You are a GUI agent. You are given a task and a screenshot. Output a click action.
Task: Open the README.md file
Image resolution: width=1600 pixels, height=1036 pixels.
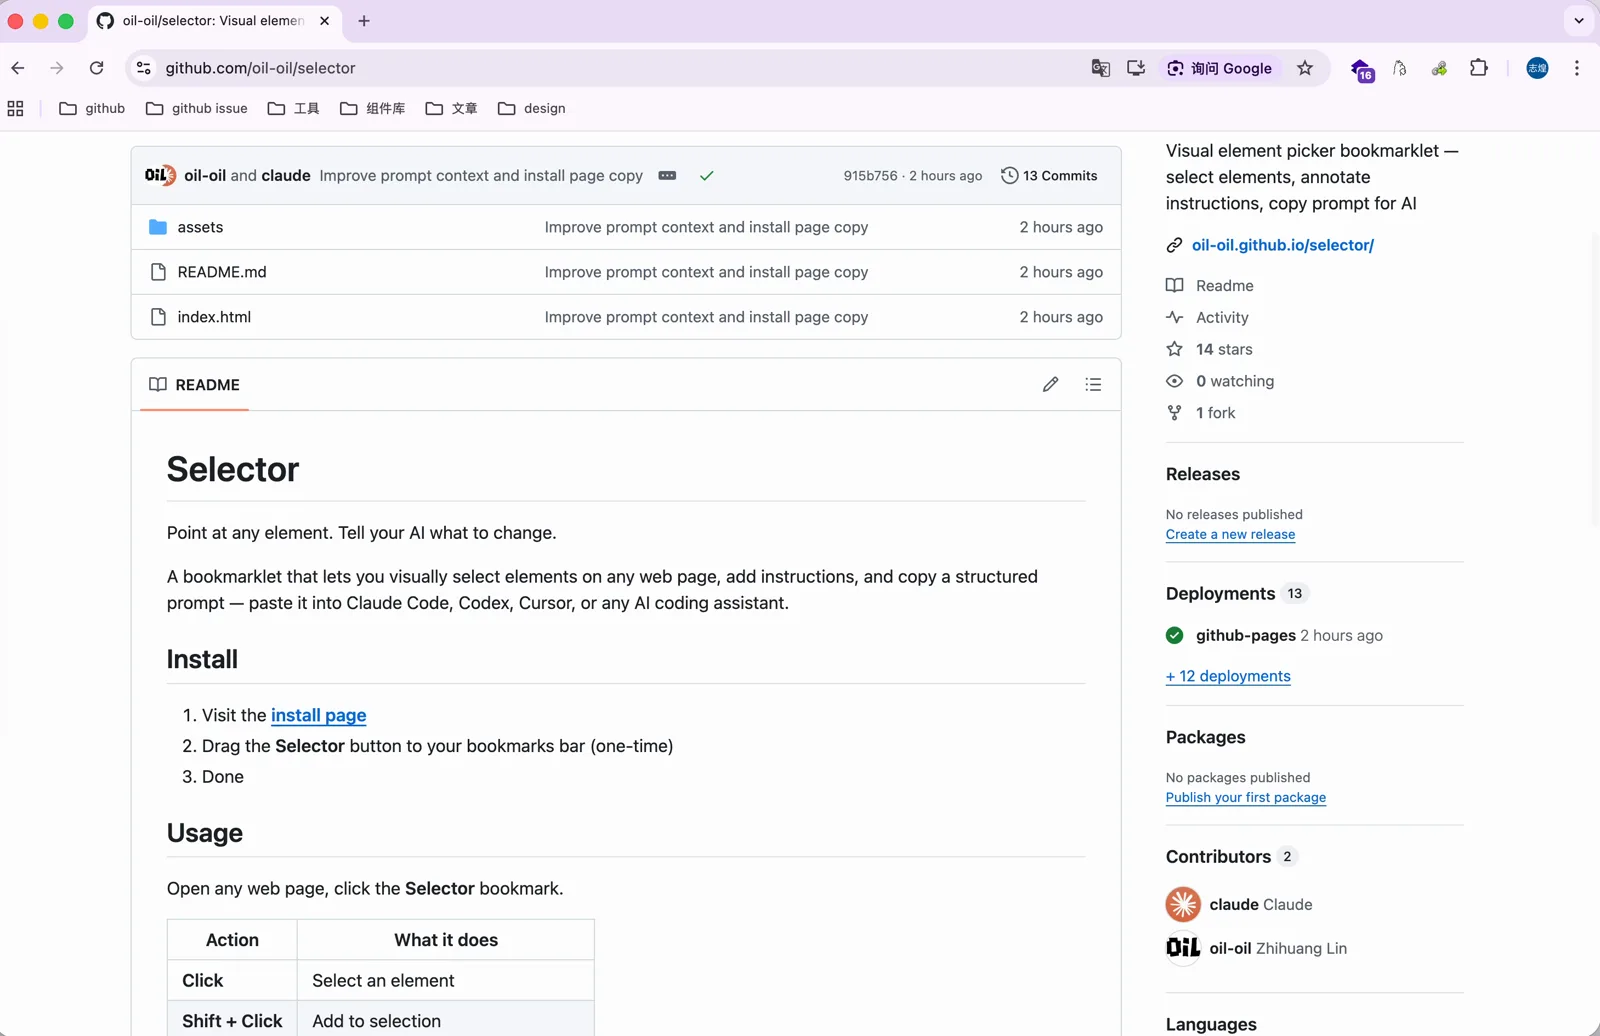pyautogui.click(x=222, y=272)
